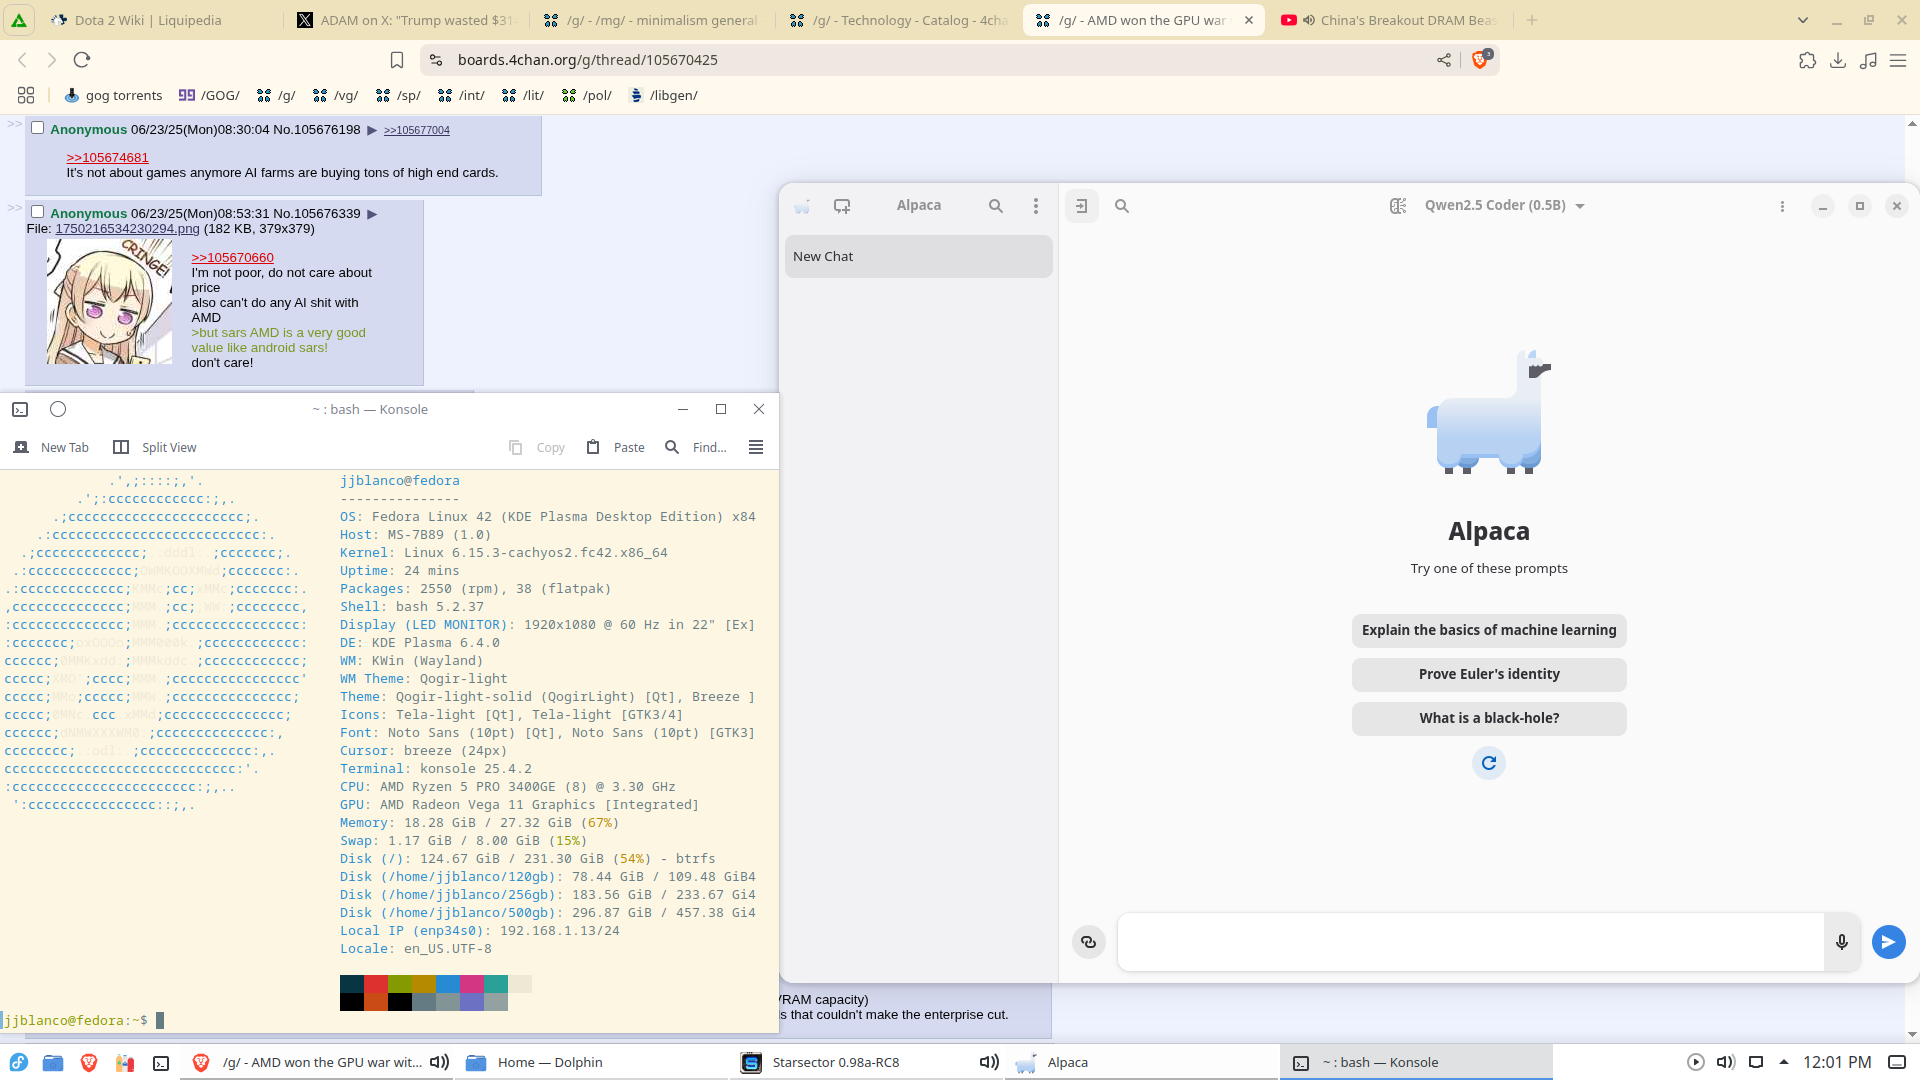
Task: Expand post menu arrow for No.105676198
Action: point(372,130)
